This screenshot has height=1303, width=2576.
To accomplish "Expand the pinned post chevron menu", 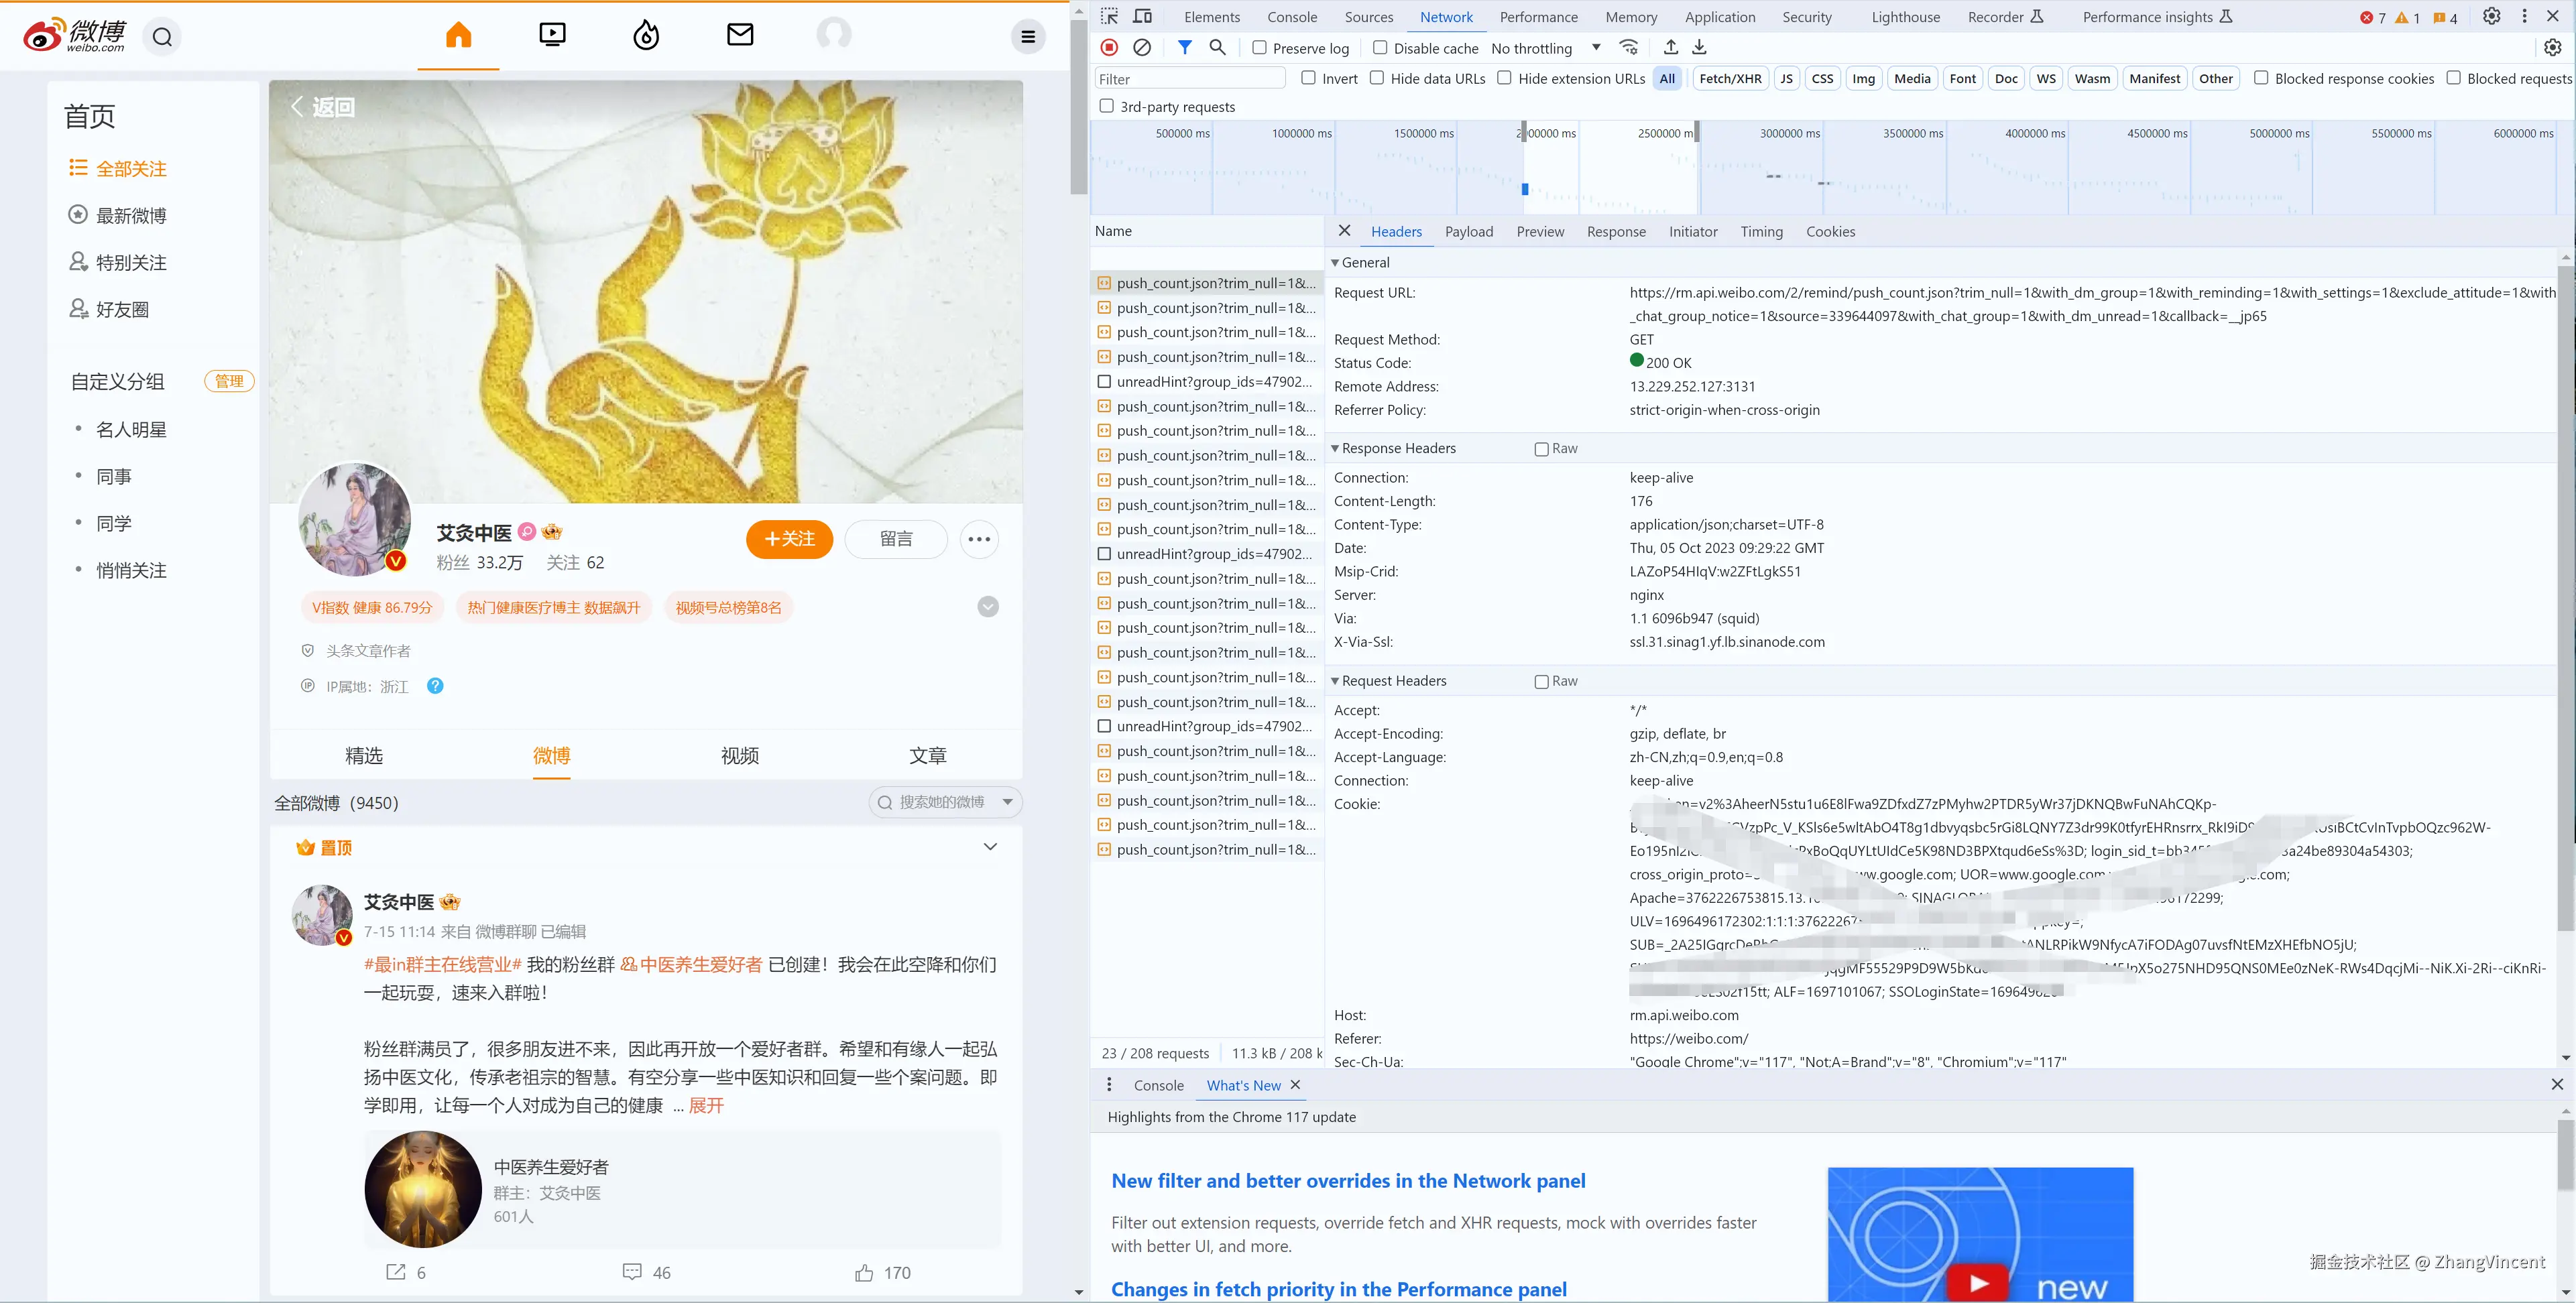I will click(990, 847).
